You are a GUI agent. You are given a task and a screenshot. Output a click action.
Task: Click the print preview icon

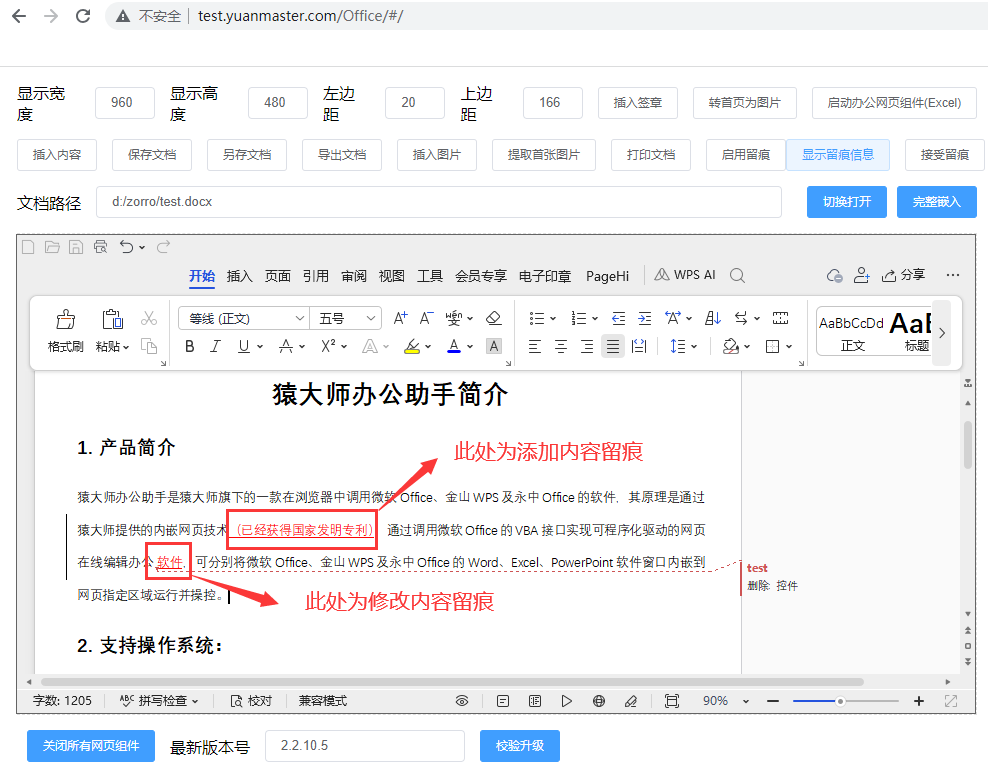[x=100, y=247]
